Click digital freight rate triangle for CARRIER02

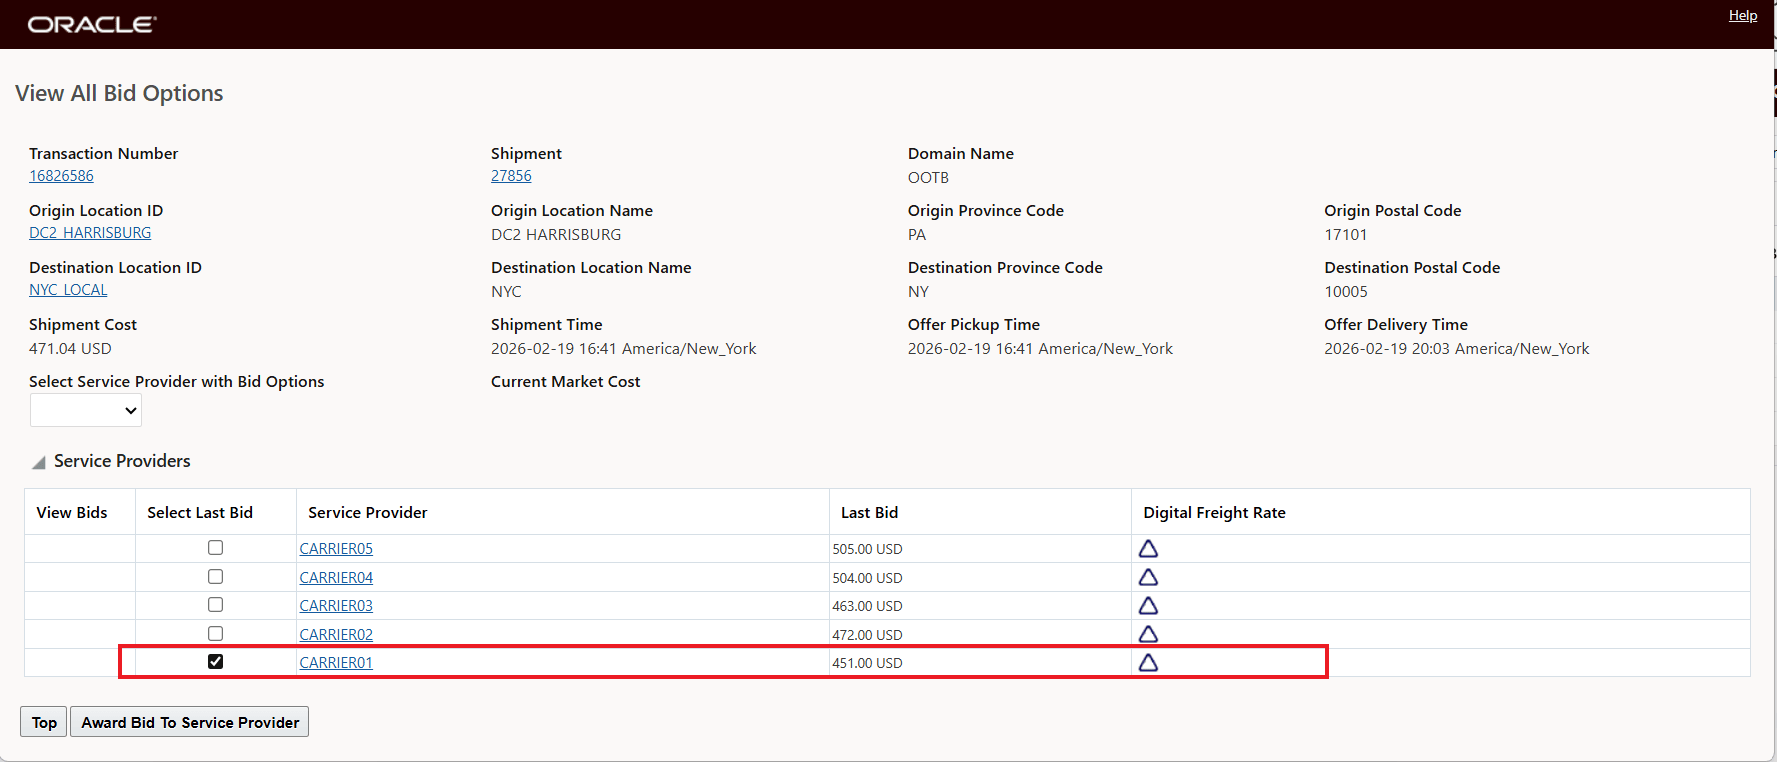1148,634
